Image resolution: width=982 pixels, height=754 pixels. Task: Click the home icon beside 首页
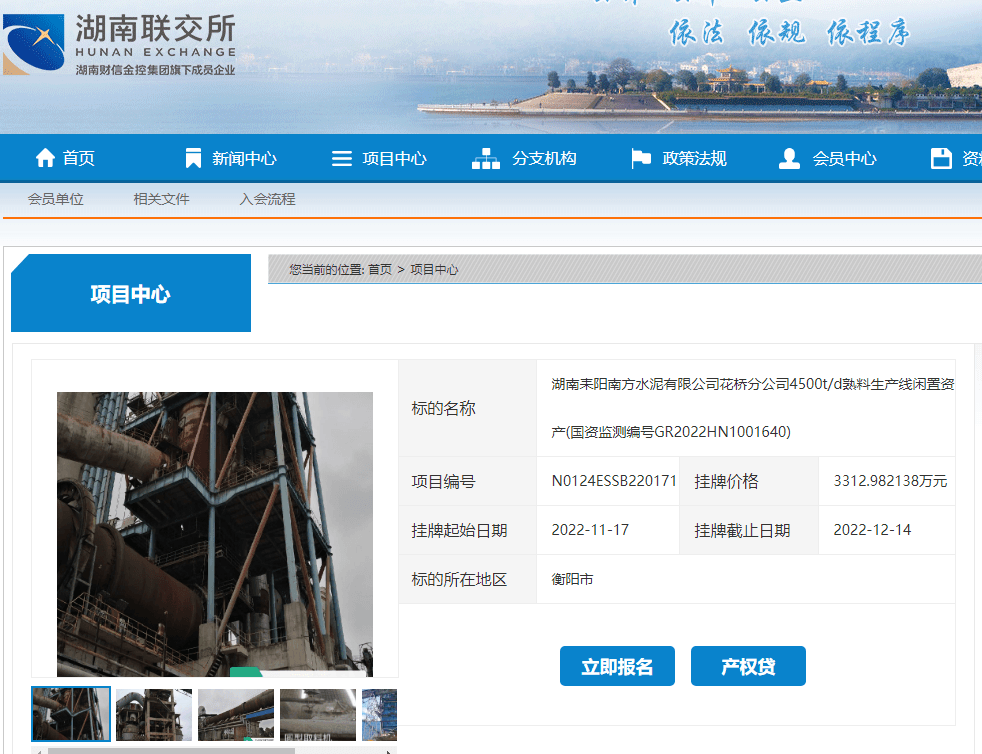[45, 158]
